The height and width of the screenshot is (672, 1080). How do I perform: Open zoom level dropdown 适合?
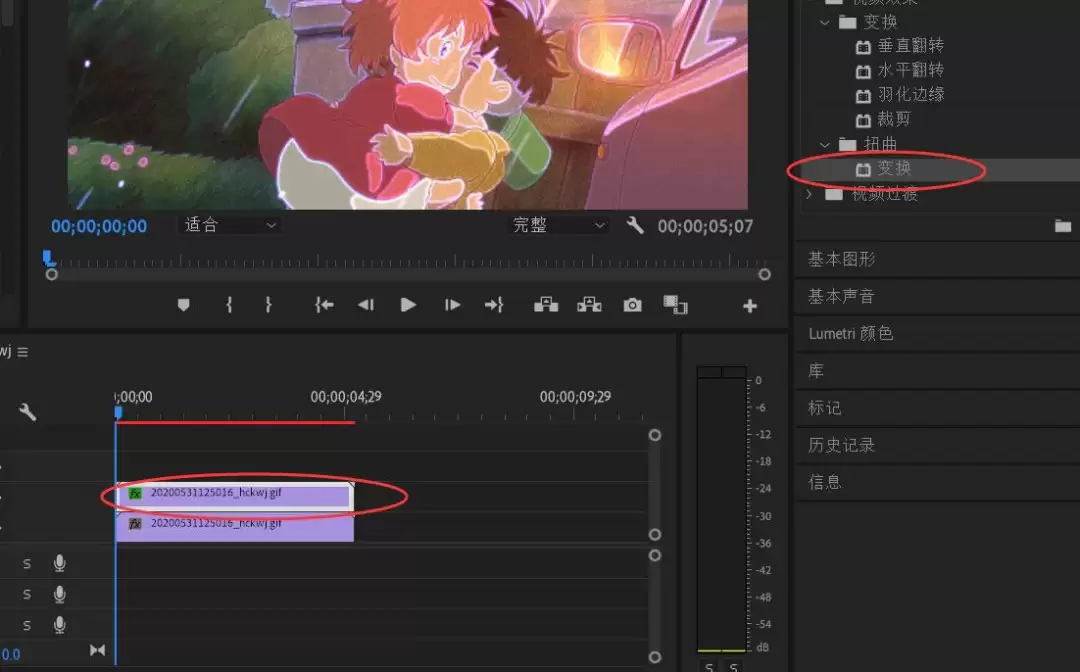click(x=230, y=224)
